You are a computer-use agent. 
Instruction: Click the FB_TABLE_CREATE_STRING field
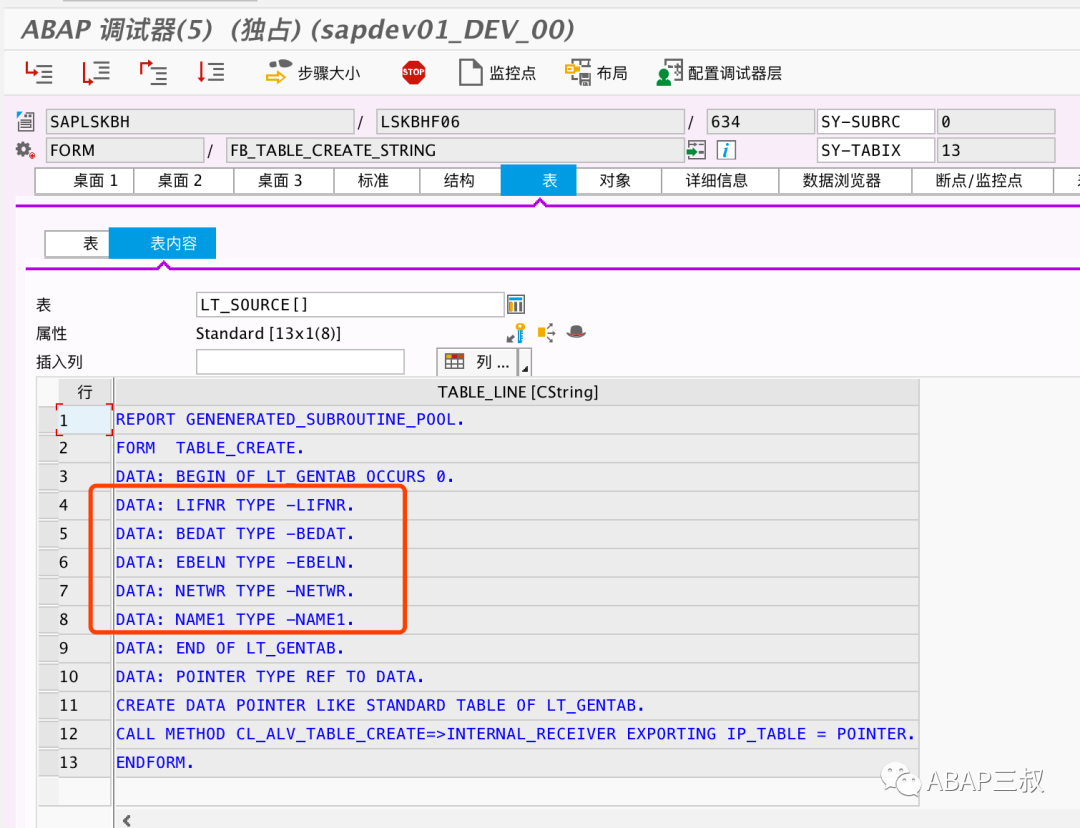click(x=455, y=149)
